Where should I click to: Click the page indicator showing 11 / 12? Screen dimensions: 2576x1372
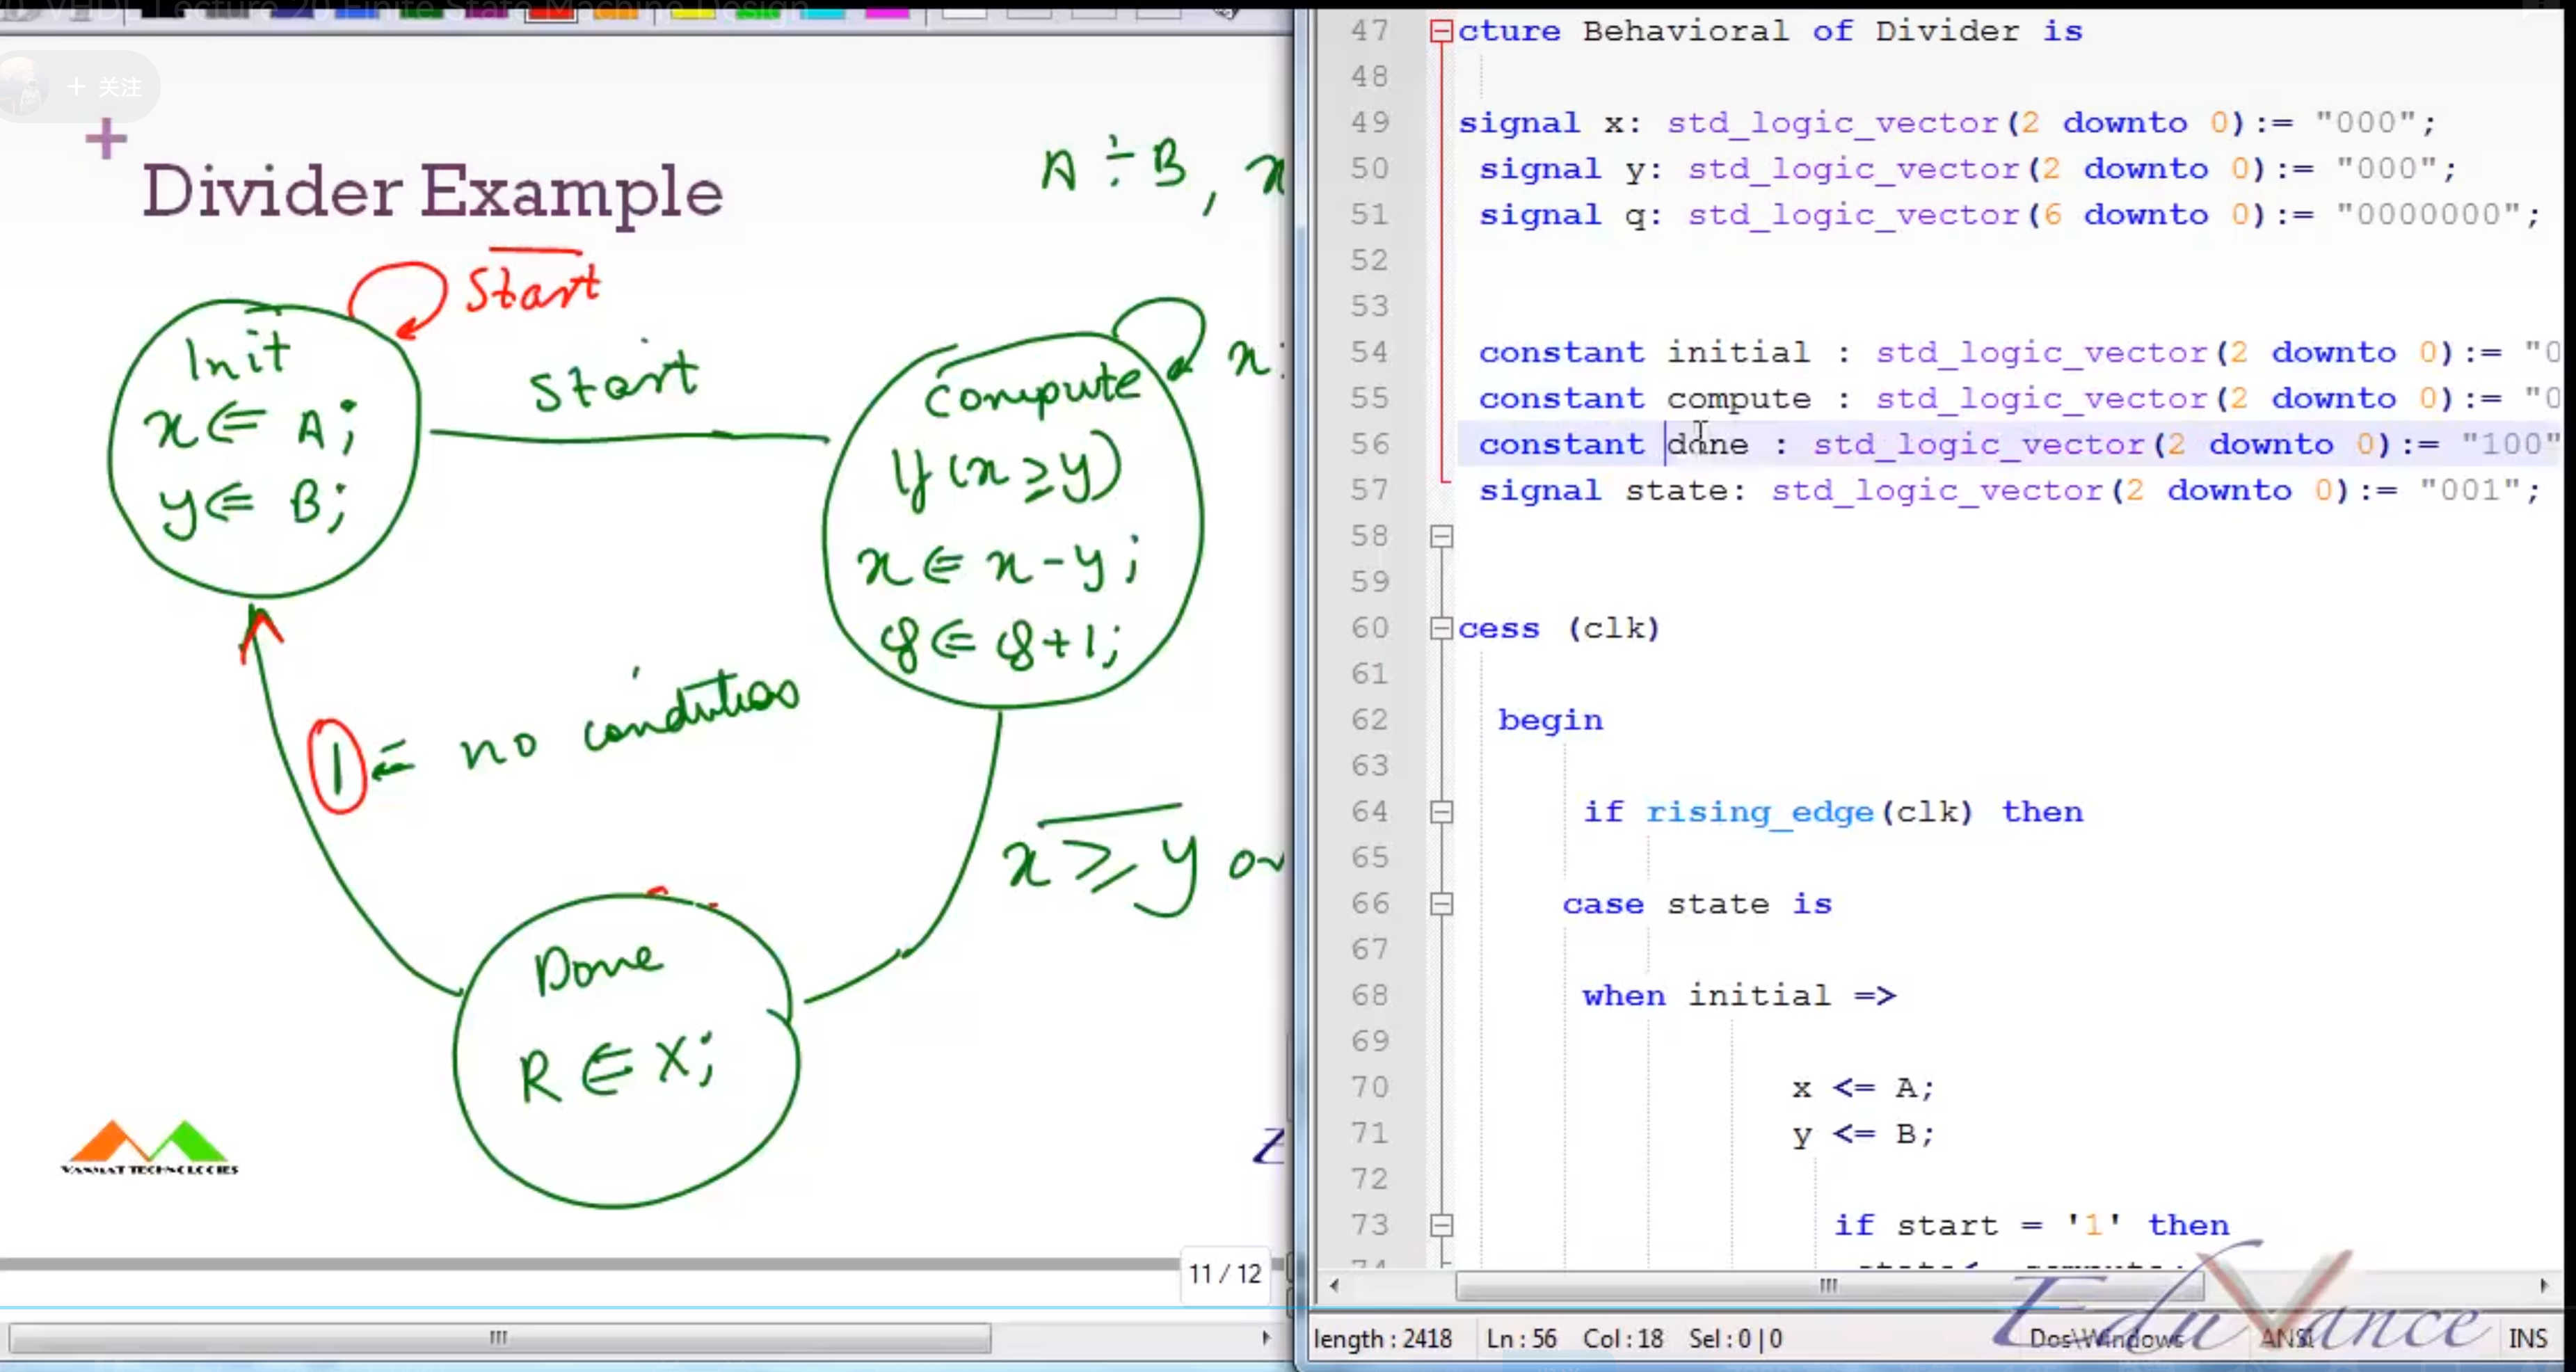pyautogui.click(x=1224, y=1274)
